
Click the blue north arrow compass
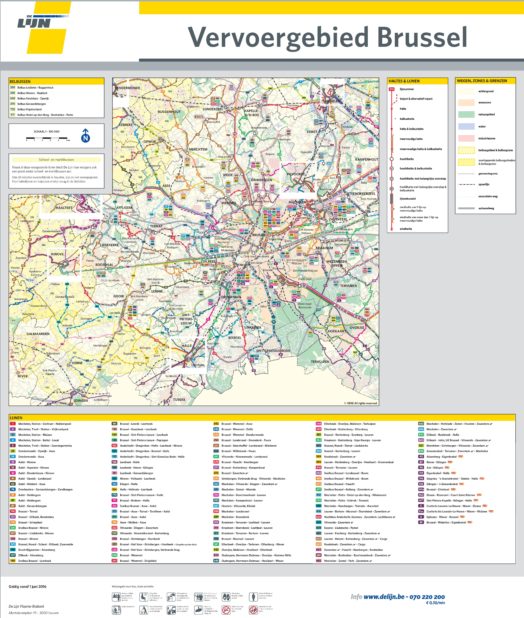[x=85, y=136]
